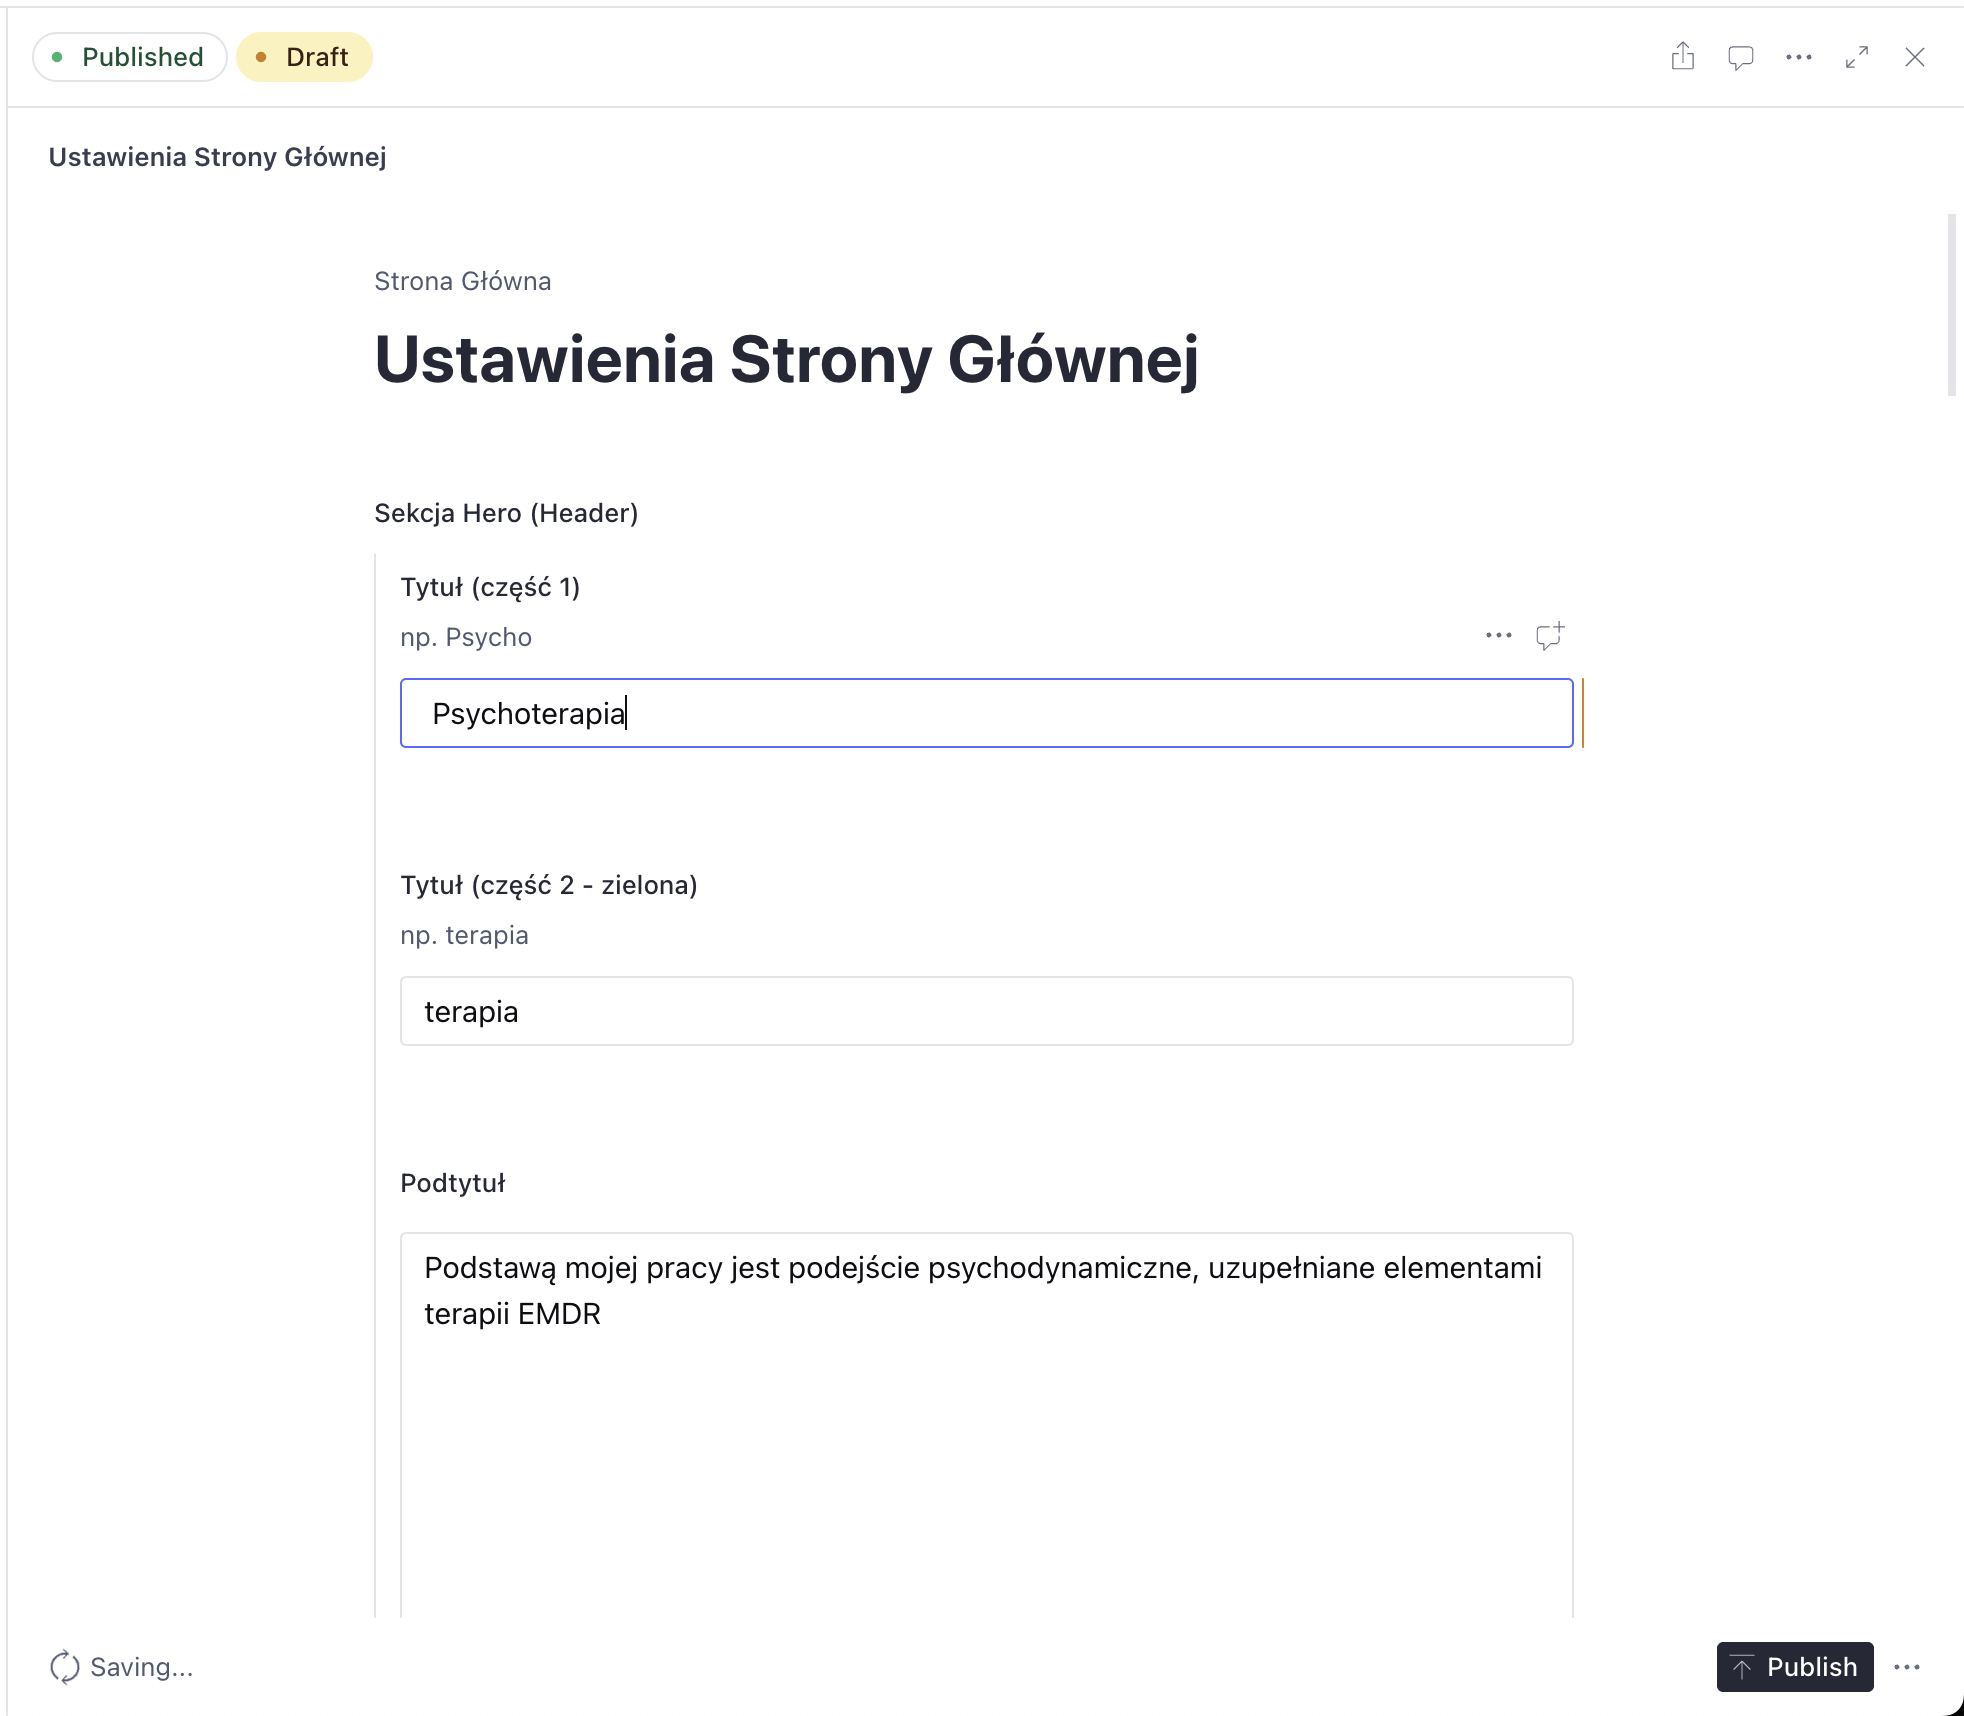Open more publish options ellipsis menu
This screenshot has height=1716, width=1964.
[x=1907, y=1667]
